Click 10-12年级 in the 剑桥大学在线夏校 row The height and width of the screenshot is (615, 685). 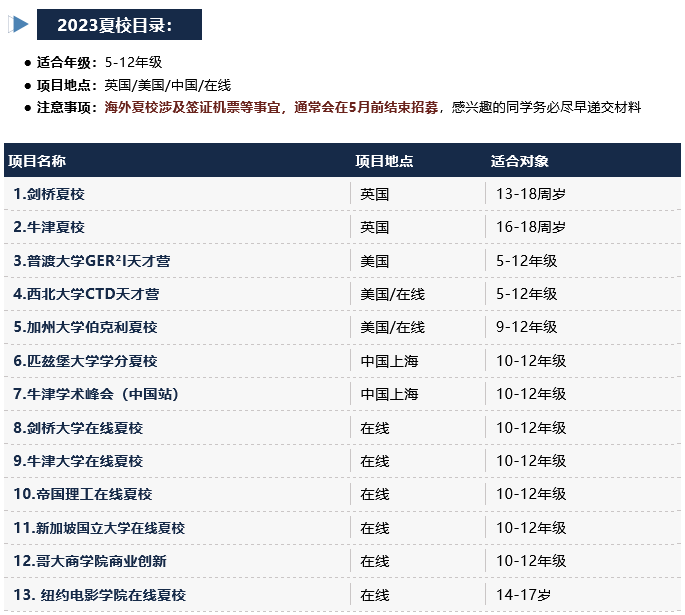click(531, 428)
